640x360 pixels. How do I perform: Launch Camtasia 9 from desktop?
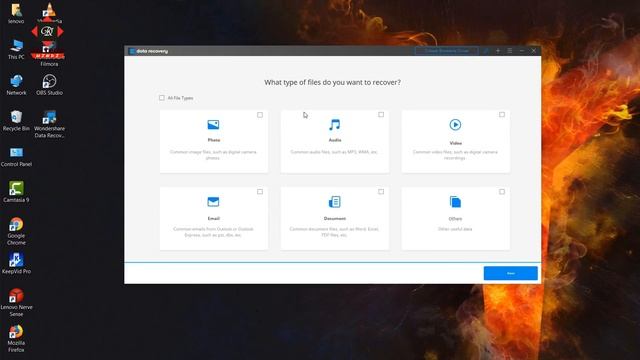tap(16, 189)
